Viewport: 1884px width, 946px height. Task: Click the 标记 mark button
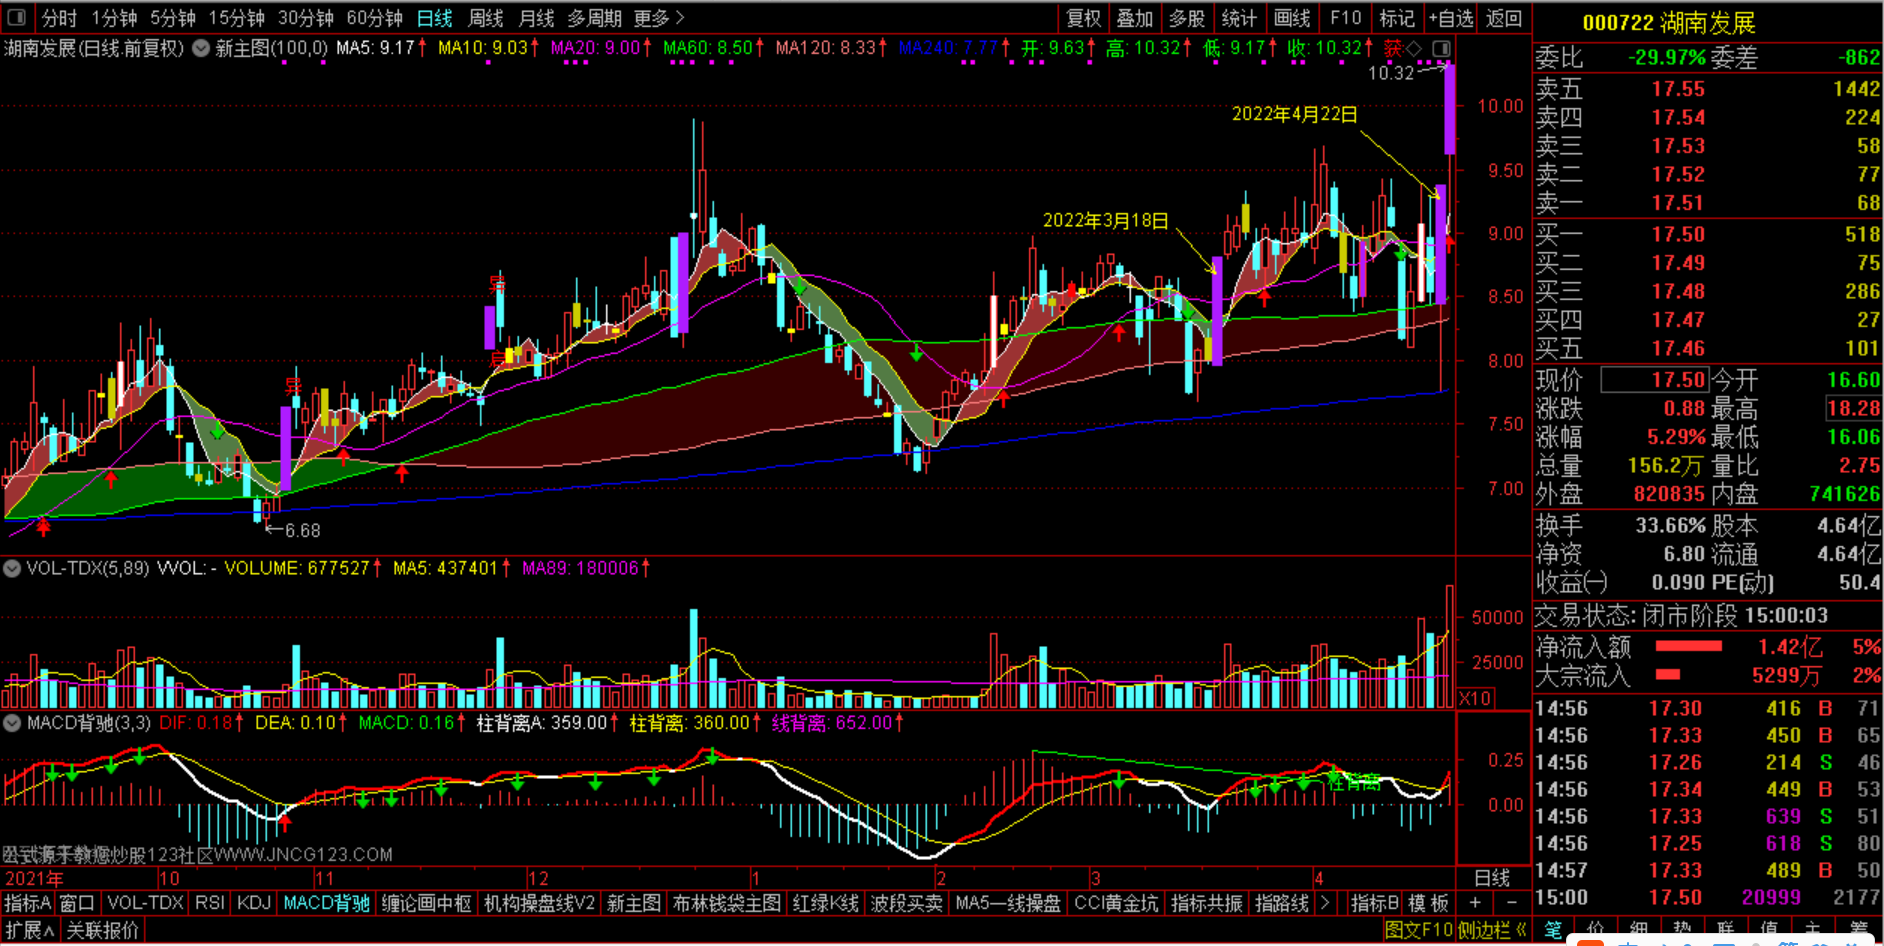(1397, 18)
